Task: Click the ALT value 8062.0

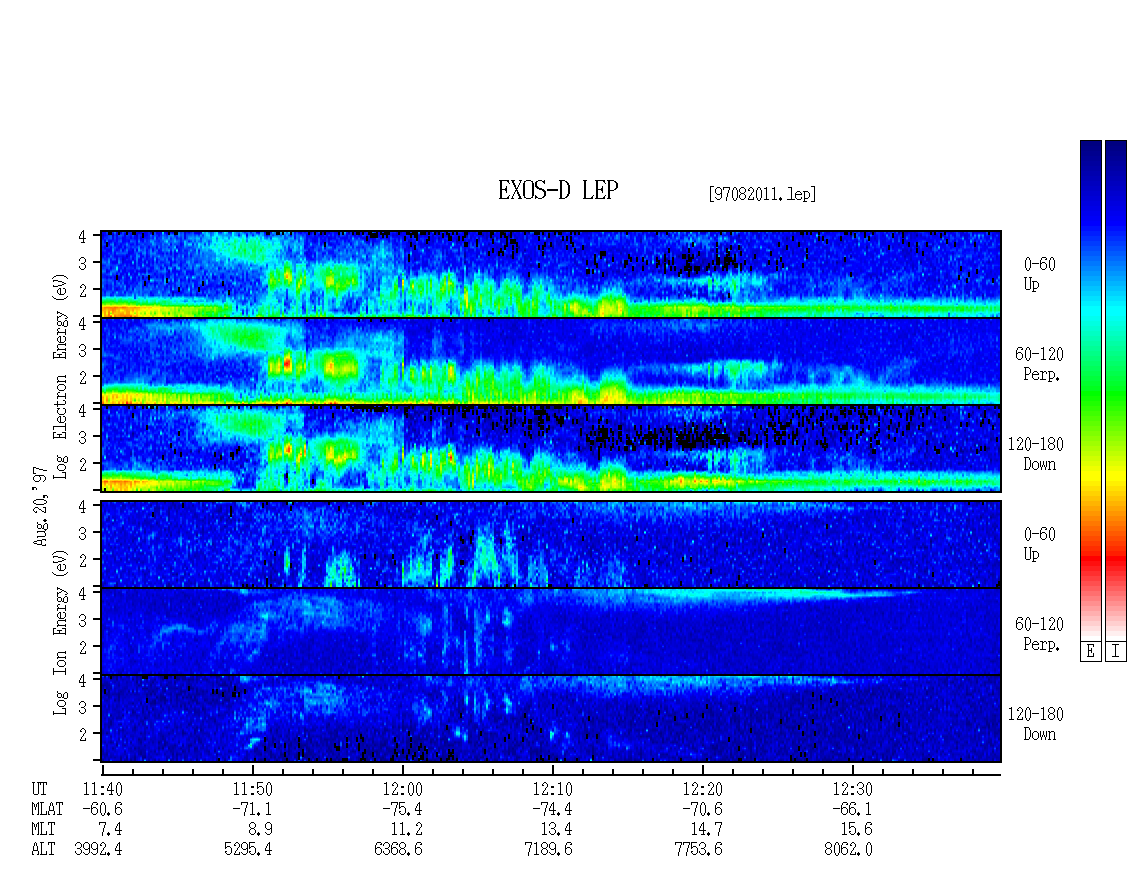Action: tap(848, 849)
